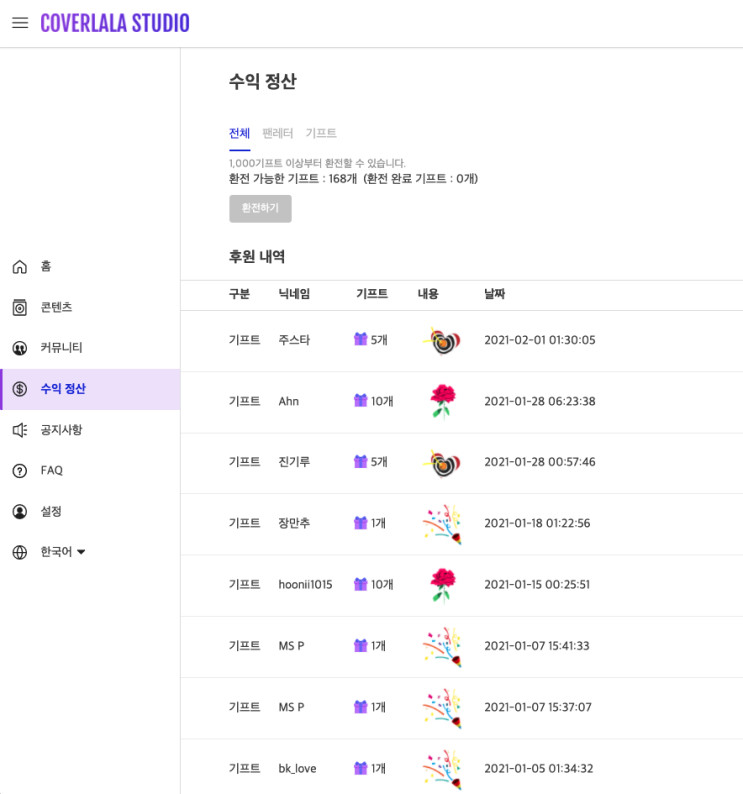
Task: Click party popper sticker in 15:37:07 row
Action: coord(442,708)
